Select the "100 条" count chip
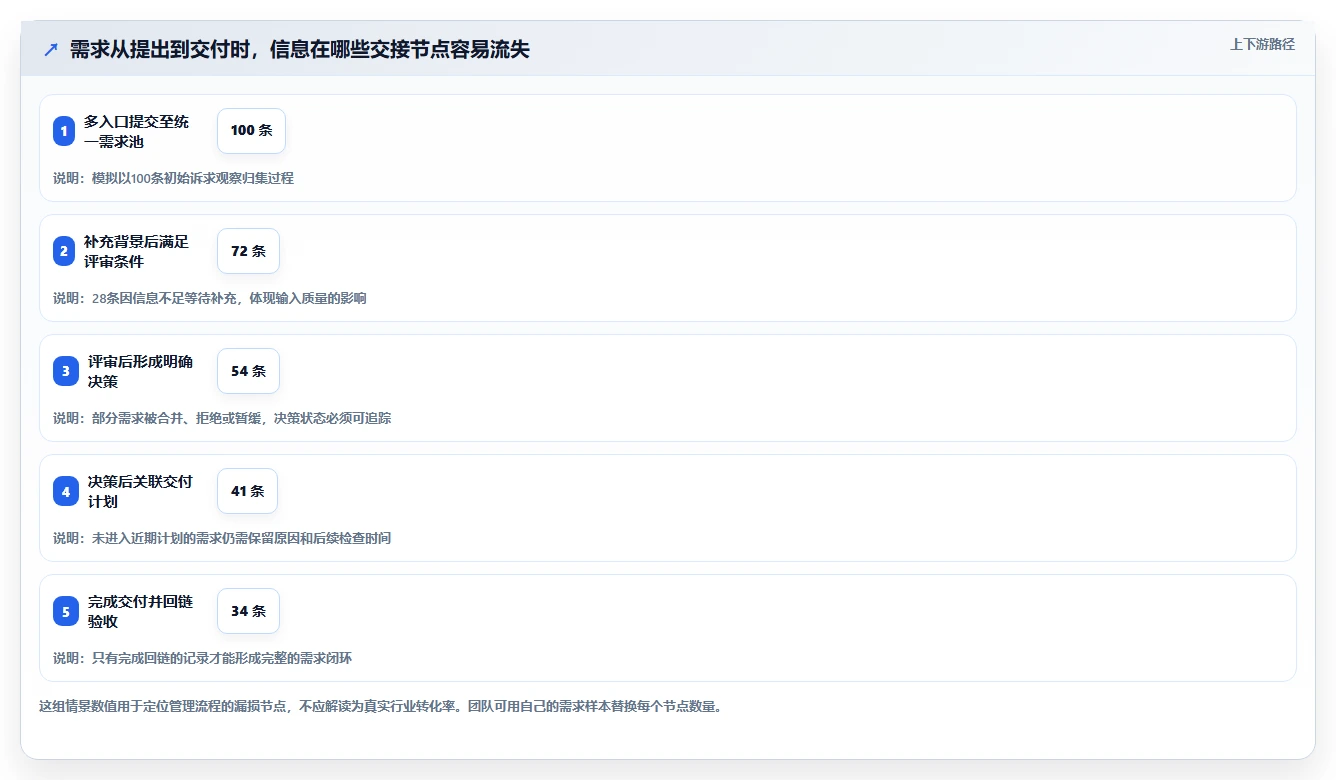Image resolution: width=1336 pixels, height=780 pixels. click(251, 131)
